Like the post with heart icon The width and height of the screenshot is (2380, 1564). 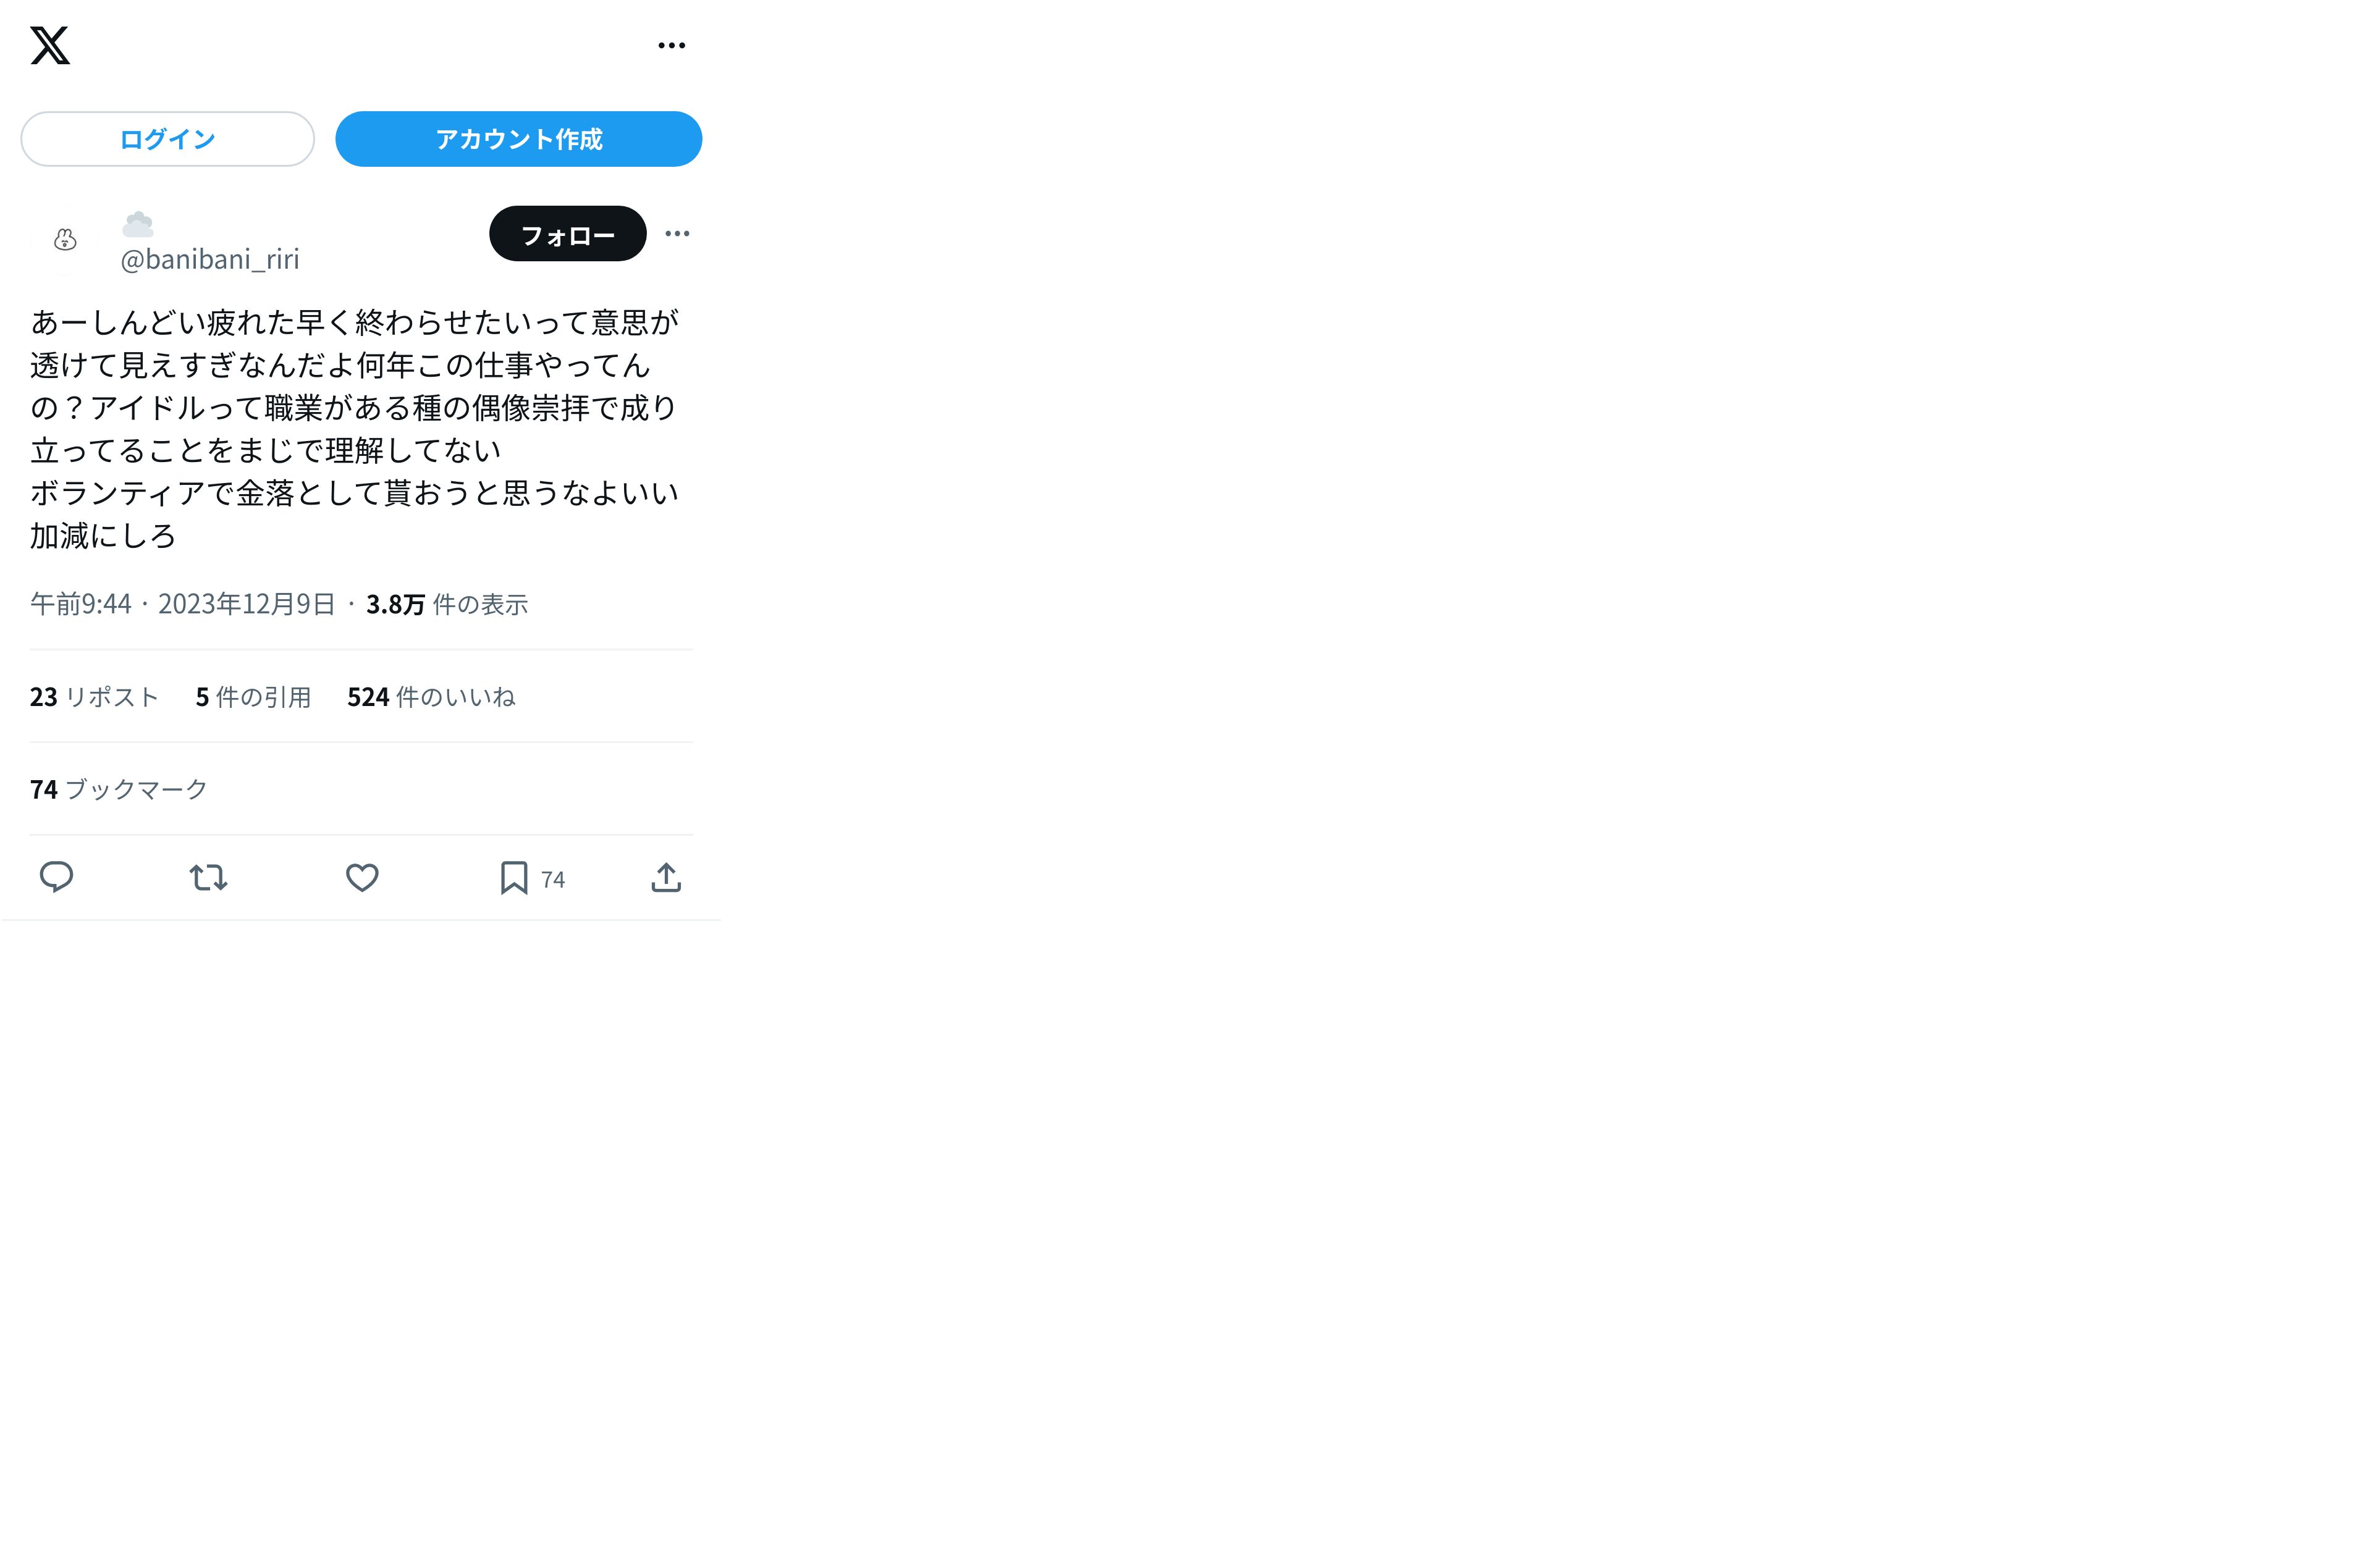(x=362, y=878)
